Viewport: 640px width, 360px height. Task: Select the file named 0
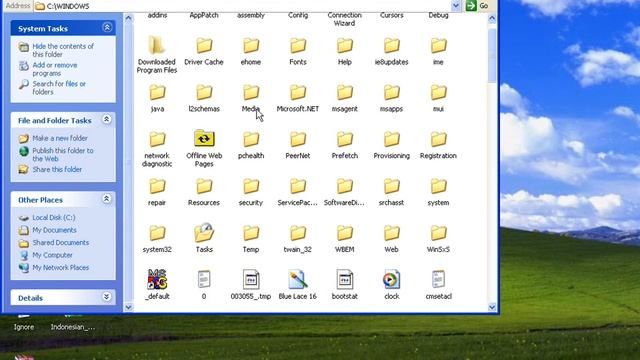tap(204, 285)
